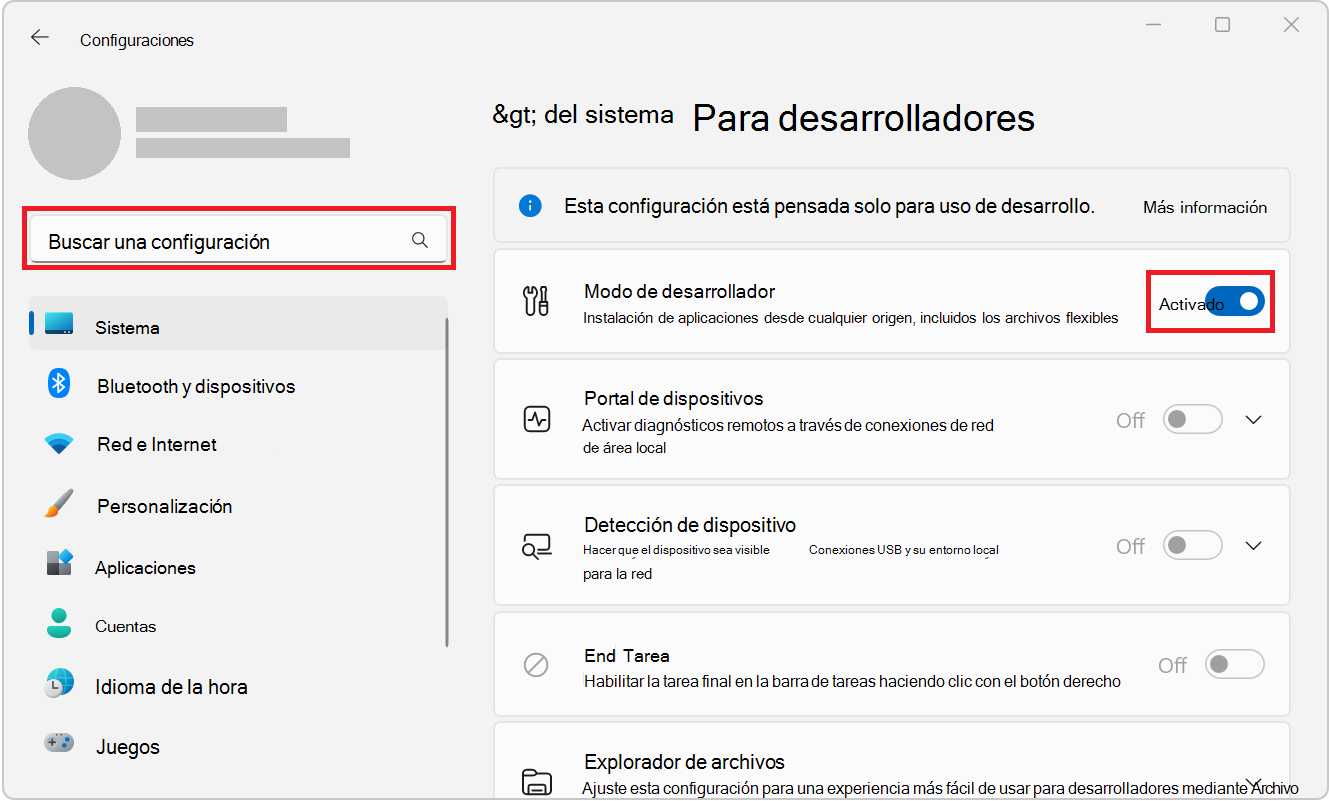This screenshot has height=801, width=1329.
Task: Expand the Portal de dispositivos section
Action: coord(1253,419)
